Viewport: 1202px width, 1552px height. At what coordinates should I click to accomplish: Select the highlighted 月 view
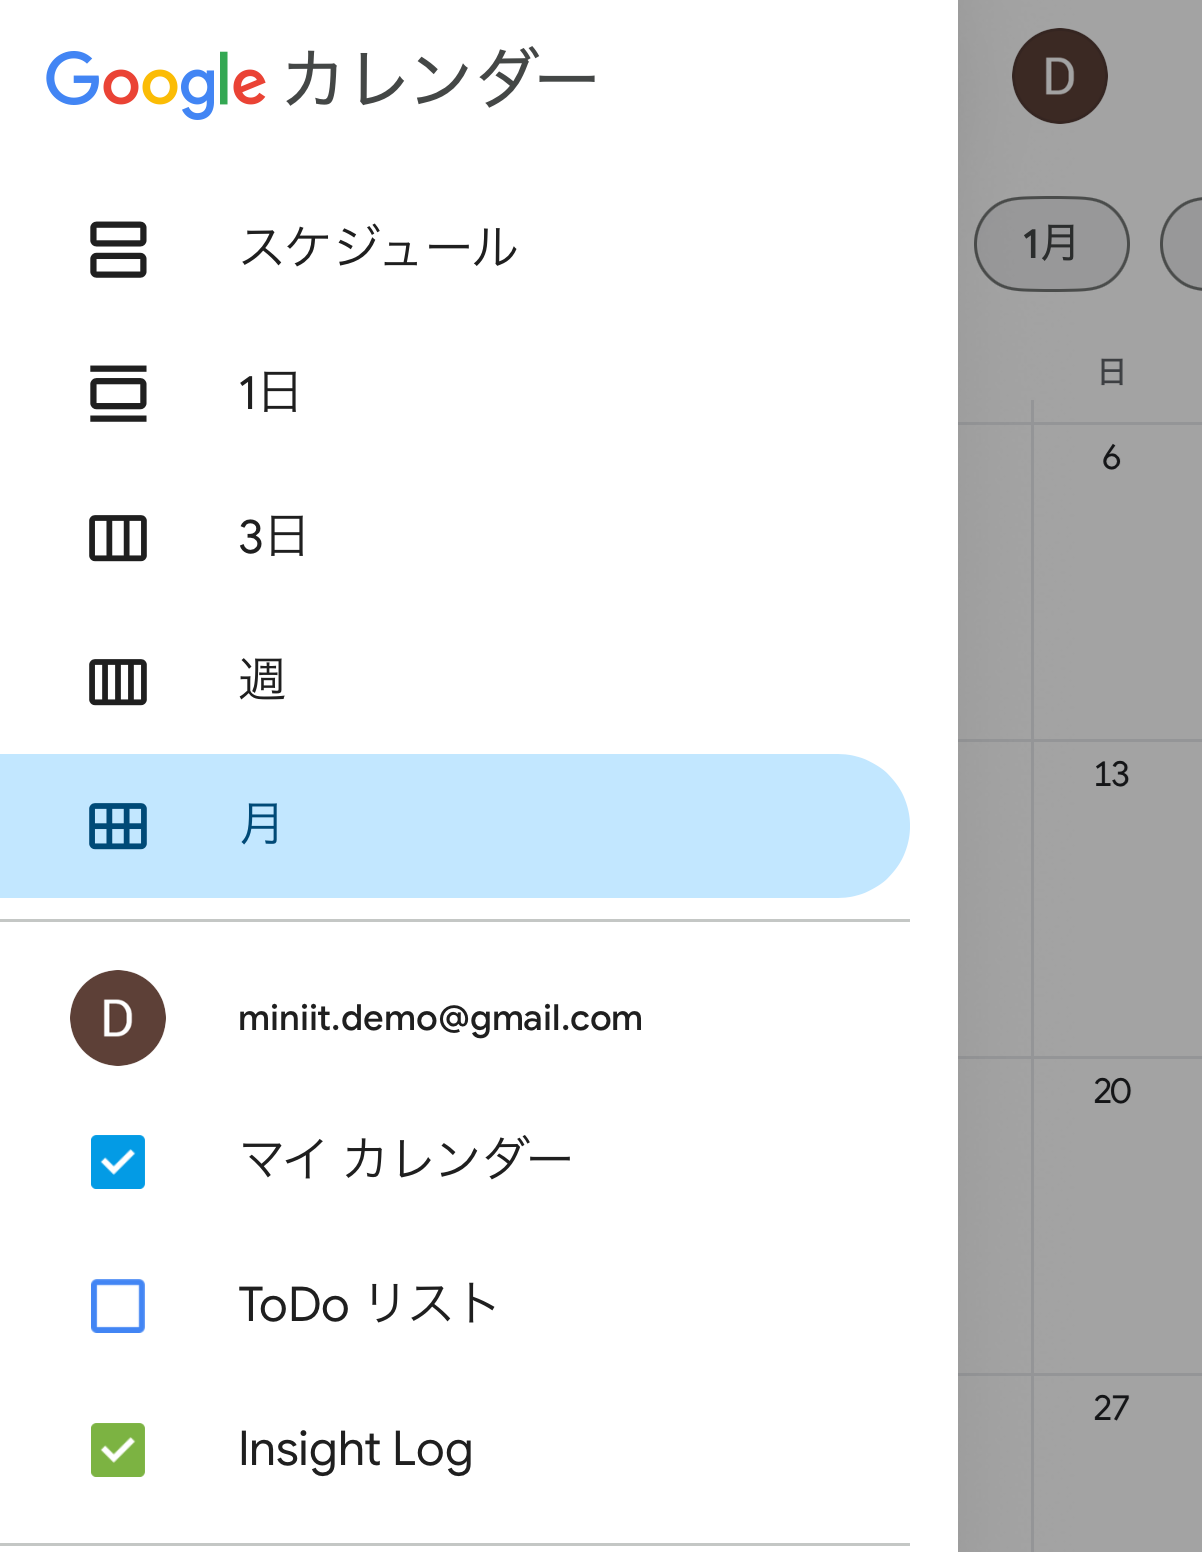coord(454,826)
